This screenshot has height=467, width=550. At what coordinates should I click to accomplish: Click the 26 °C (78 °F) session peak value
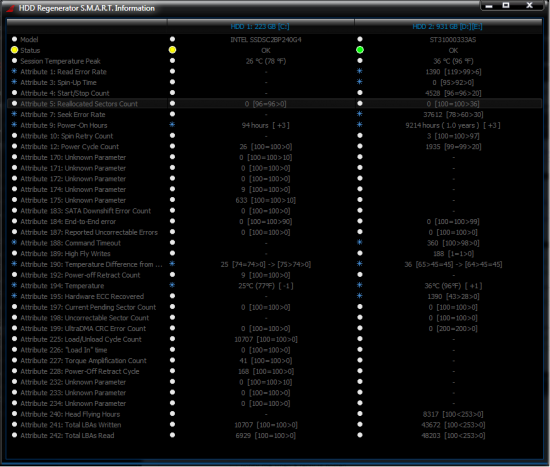[266, 61]
